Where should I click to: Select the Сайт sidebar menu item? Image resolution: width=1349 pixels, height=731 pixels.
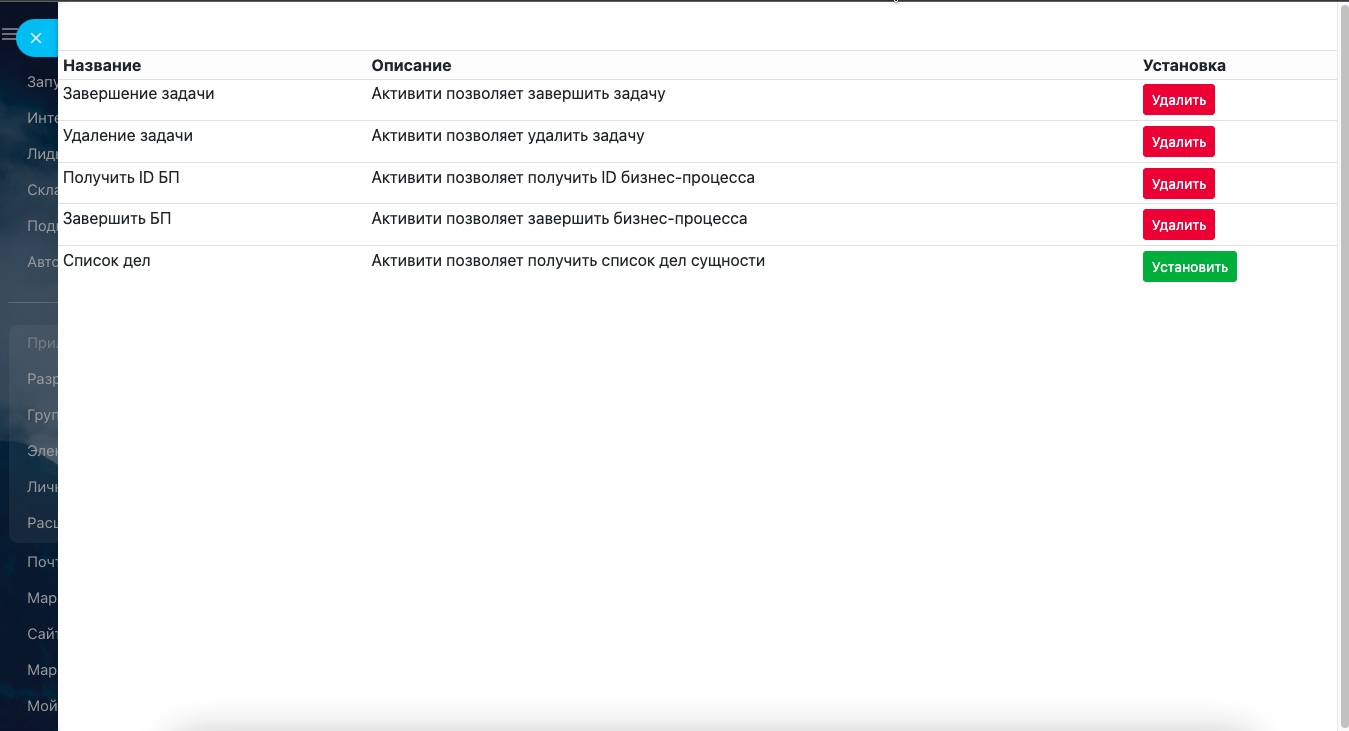pyautogui.click(x=42, y=634)
